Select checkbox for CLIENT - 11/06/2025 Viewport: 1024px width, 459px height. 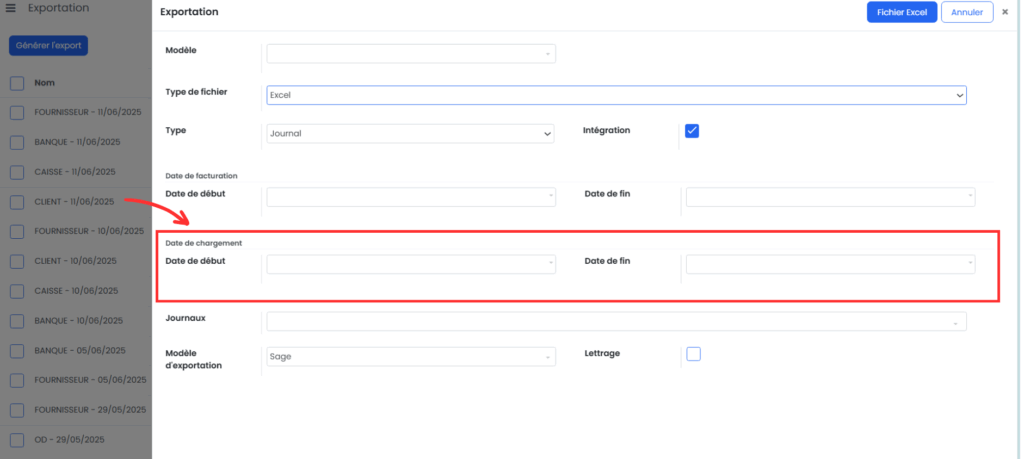tap(18, 202)
